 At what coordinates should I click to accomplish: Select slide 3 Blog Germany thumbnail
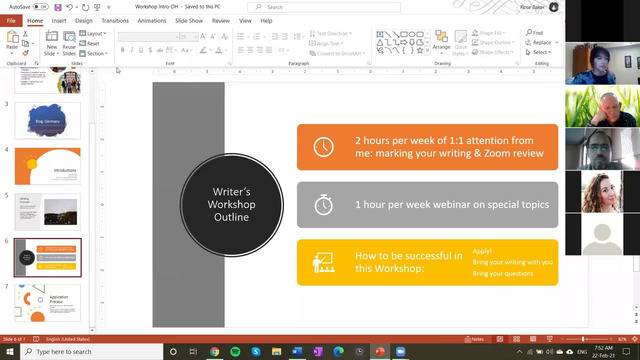[x=48, y=120]
